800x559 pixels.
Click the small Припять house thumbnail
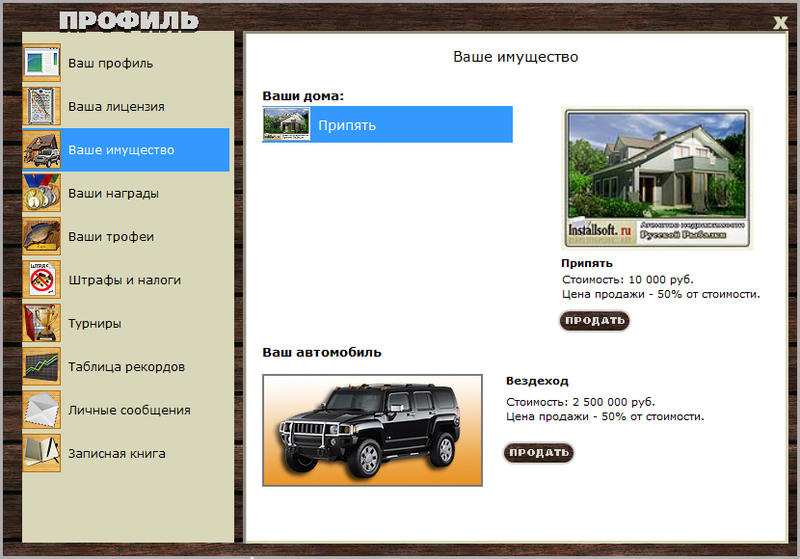click(286, 124)
